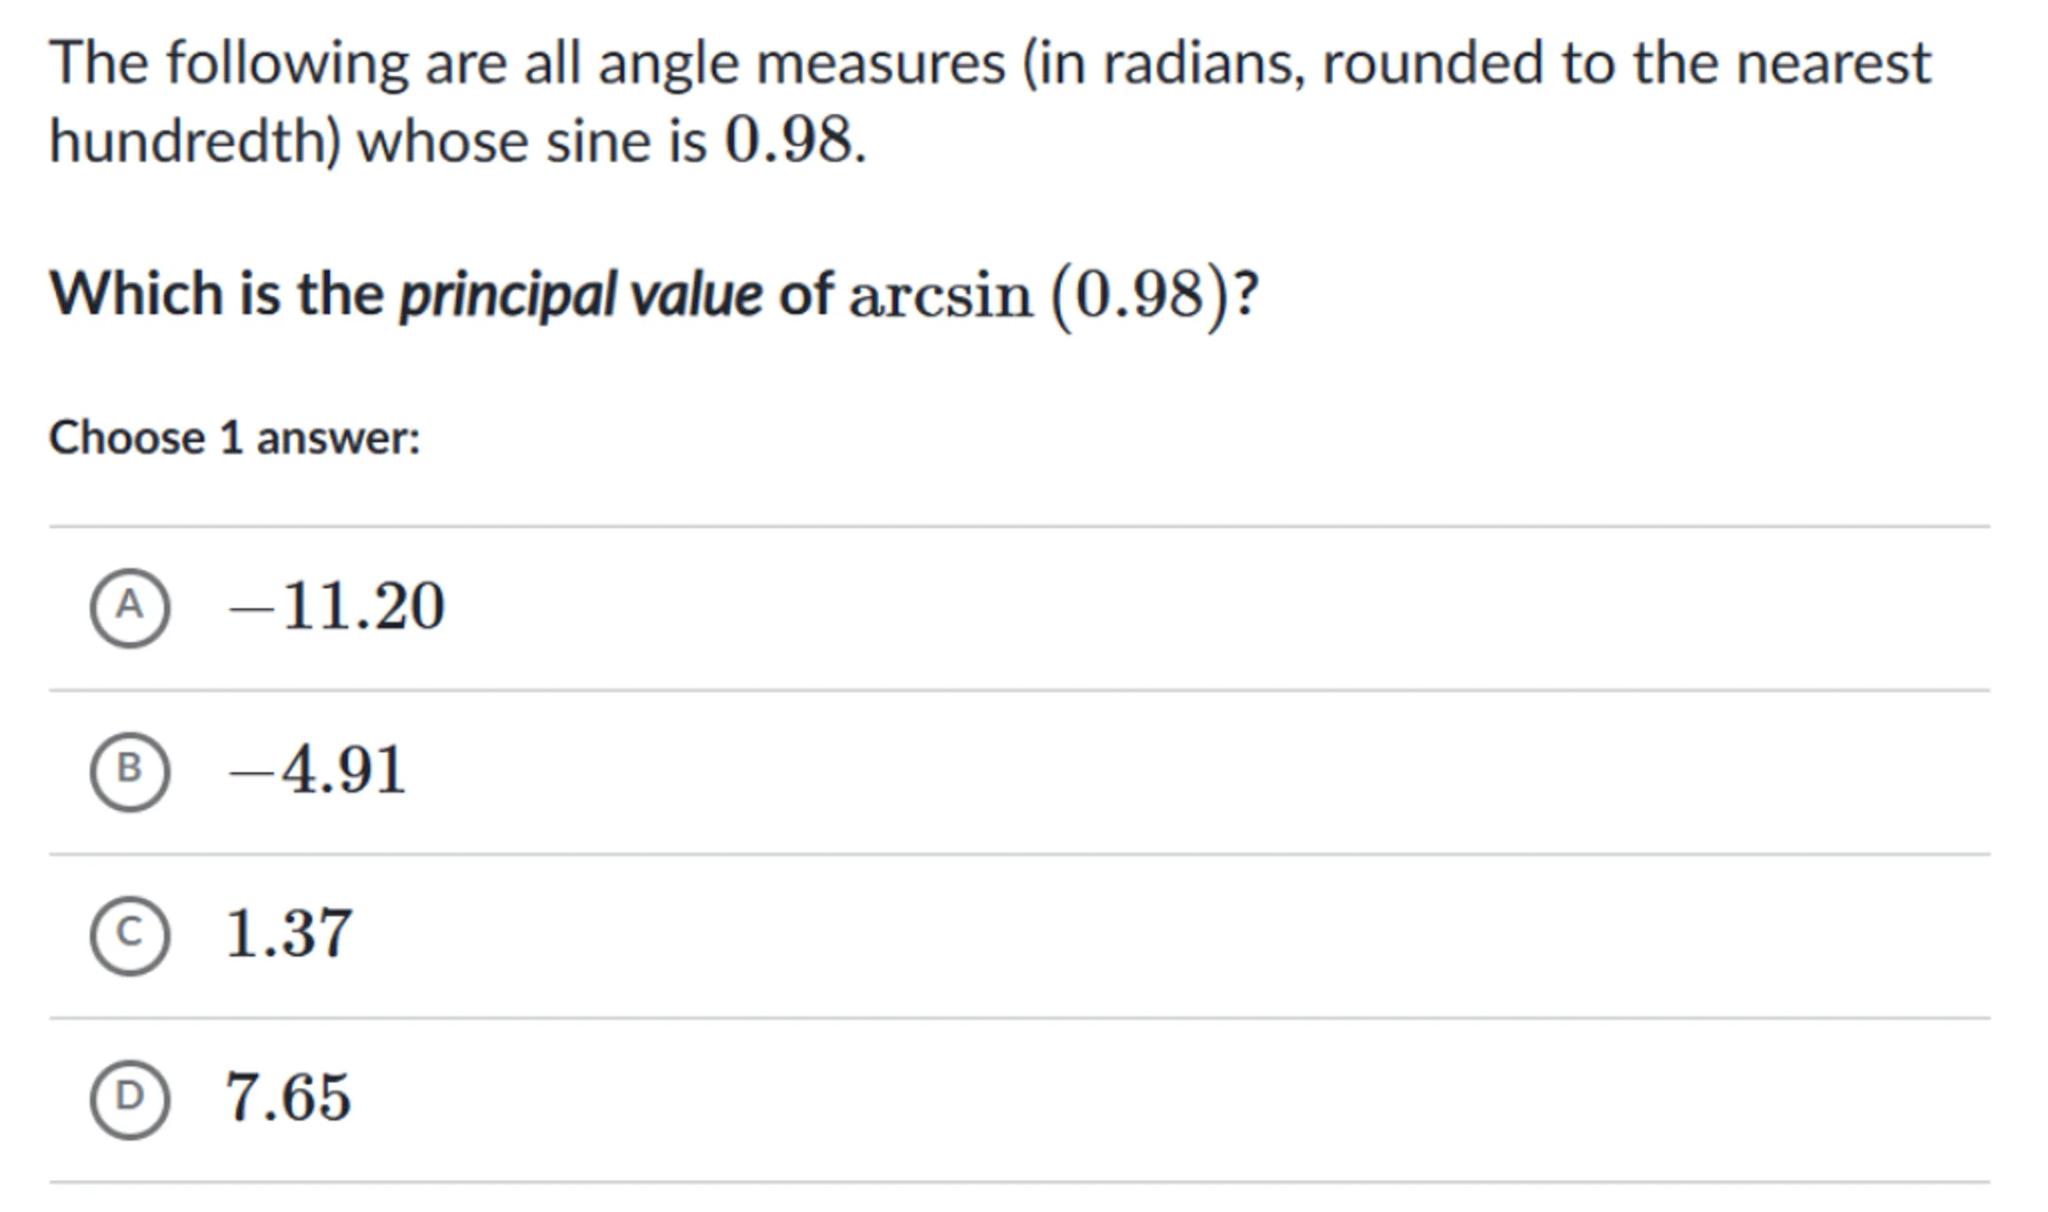Screen dimensions: 2048x1212
Task: Click "Which is the" in the question
Action: click(217, 295)
